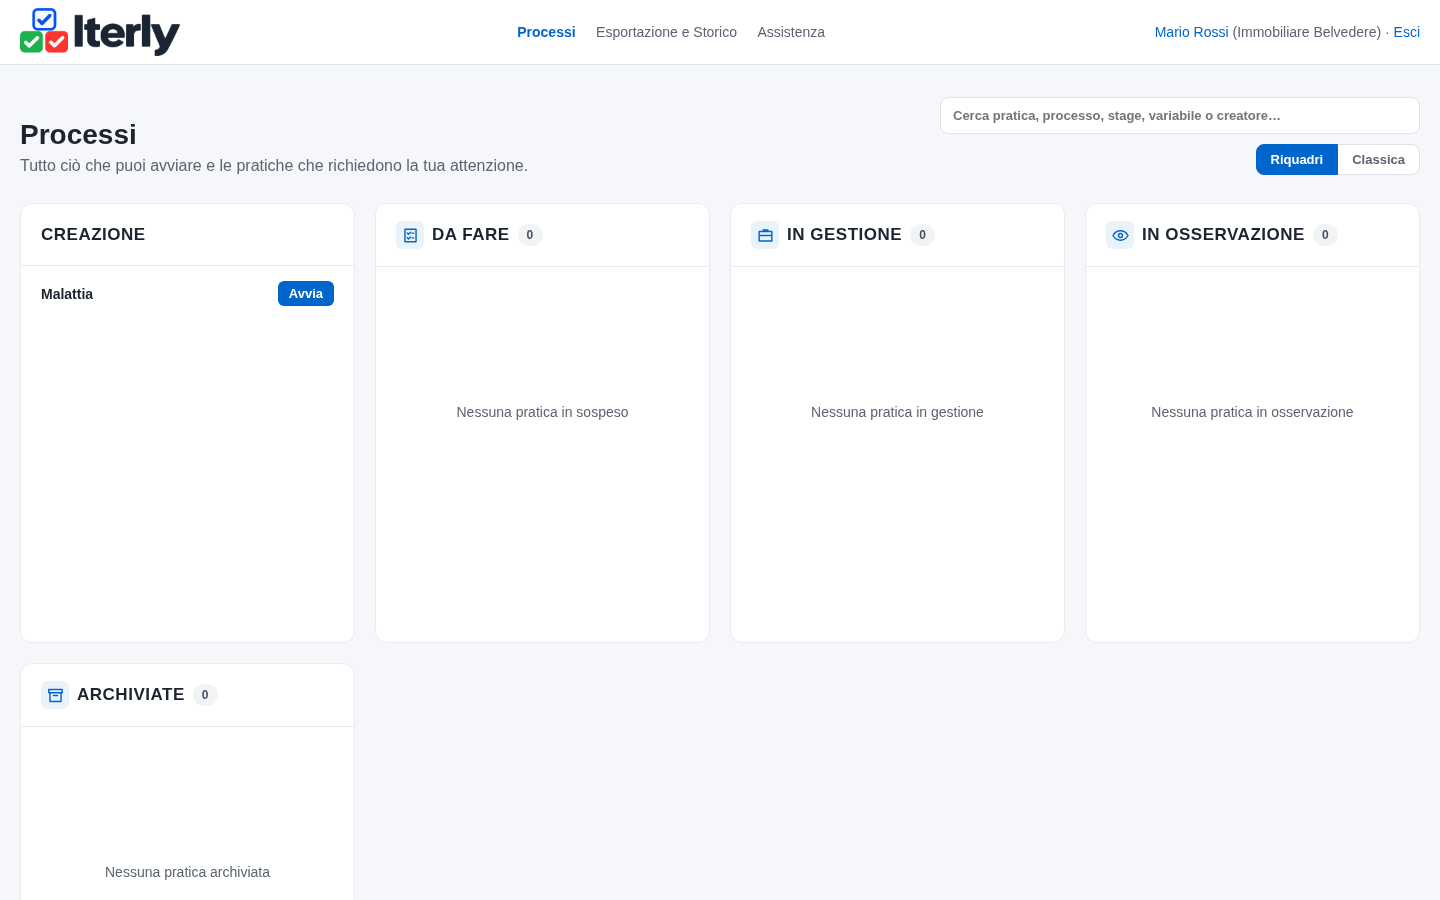Open Mario Rossi profile link
Image resolution: width=1440 pixels, height=900 pixels.
[1191, 32]
